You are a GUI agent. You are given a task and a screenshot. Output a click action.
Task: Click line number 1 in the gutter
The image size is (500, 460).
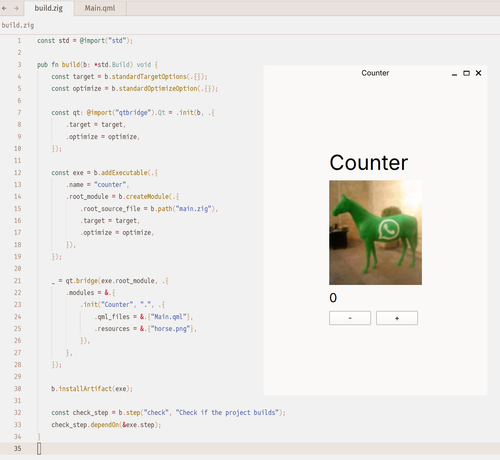pyautogui.click(x=19, y=41)
